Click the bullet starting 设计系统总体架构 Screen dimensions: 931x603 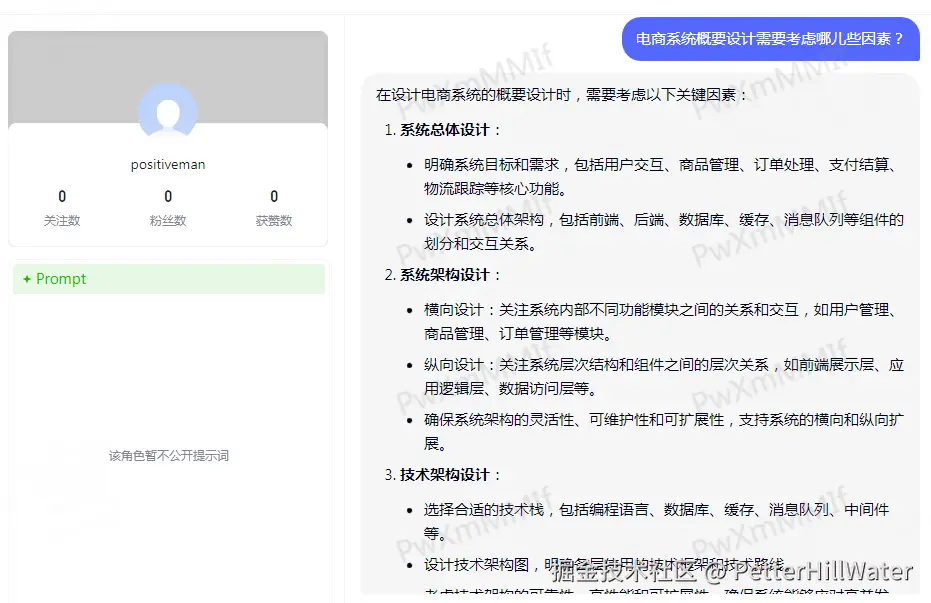coord(663,231)
